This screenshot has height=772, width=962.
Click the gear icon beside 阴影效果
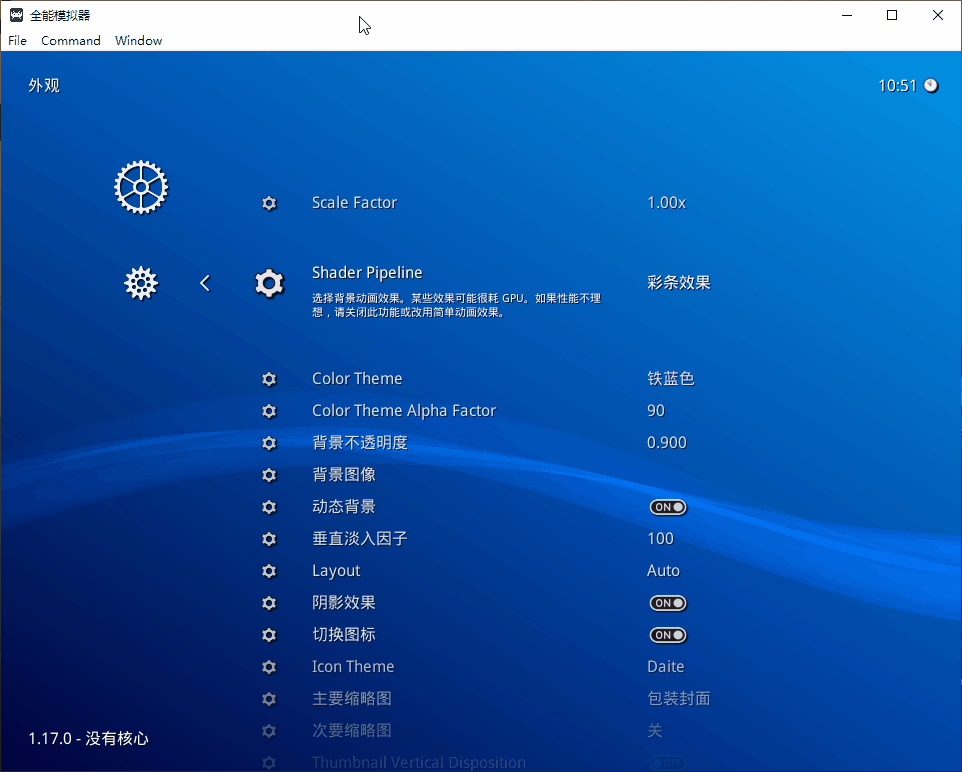(269, 603)
